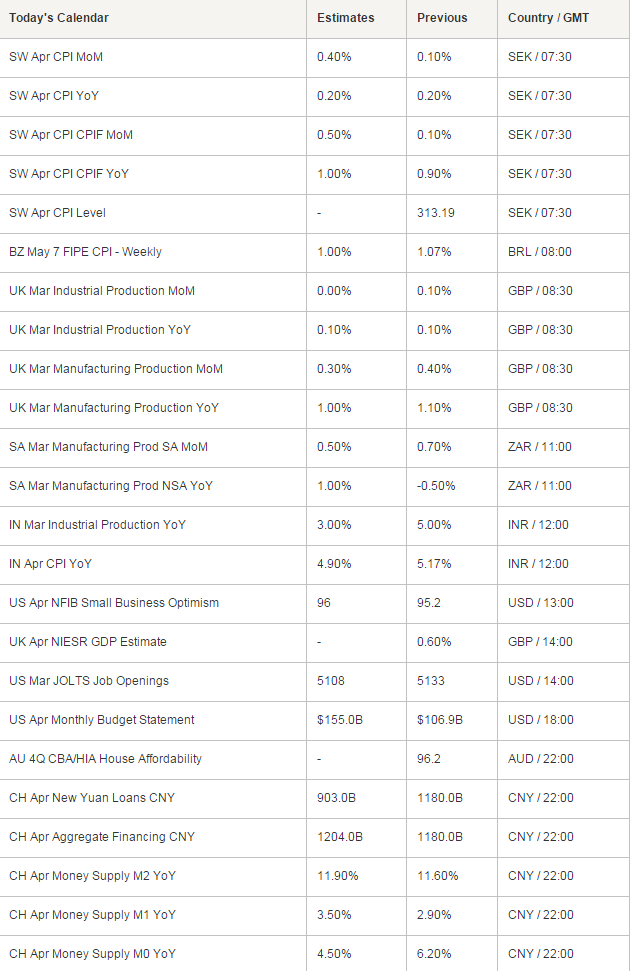Click UK Mar Manufacturing Production YoY event
The height and width of the screenshot is (971, 630).
(114, 408)
